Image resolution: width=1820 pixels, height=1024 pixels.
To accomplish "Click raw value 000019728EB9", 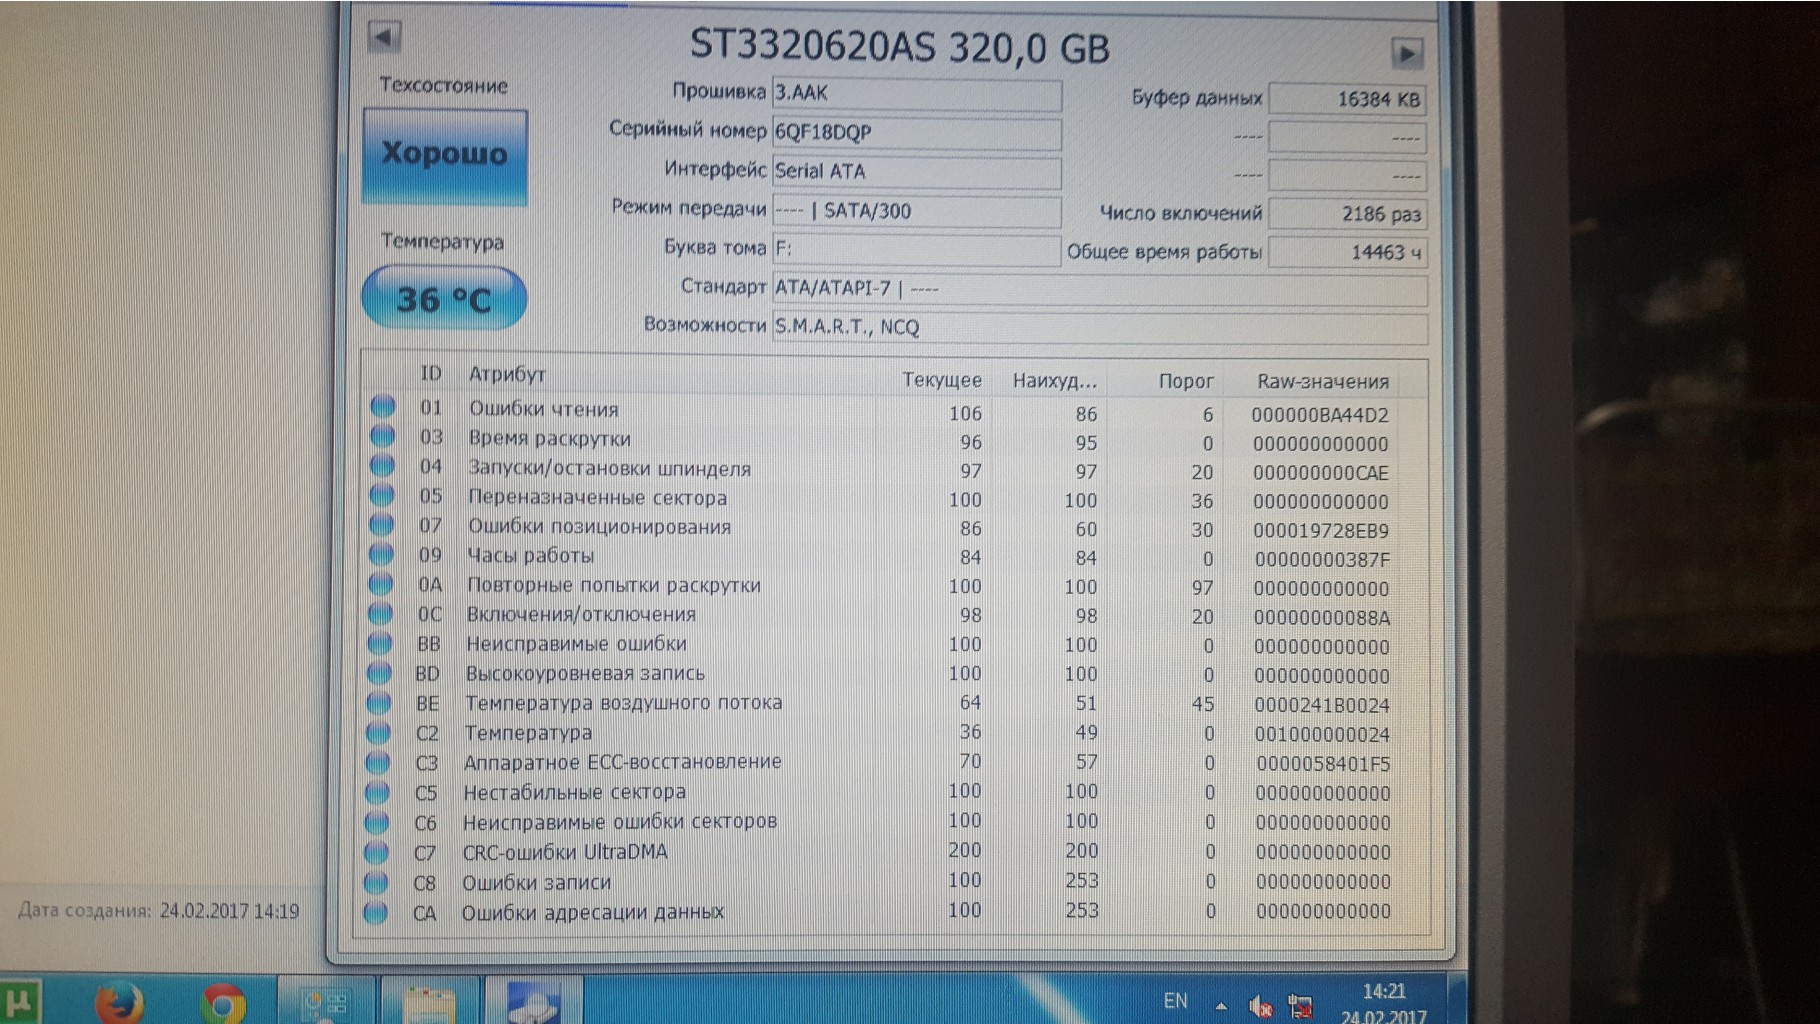I will coord(1321,531).
